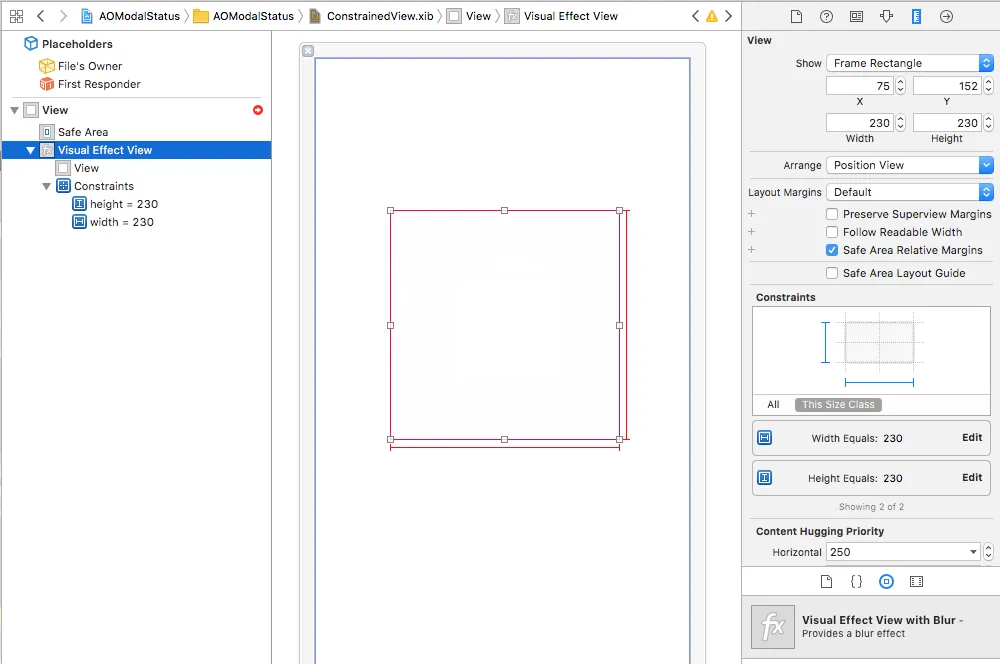Go back in editor history

(x=41, y=16)
